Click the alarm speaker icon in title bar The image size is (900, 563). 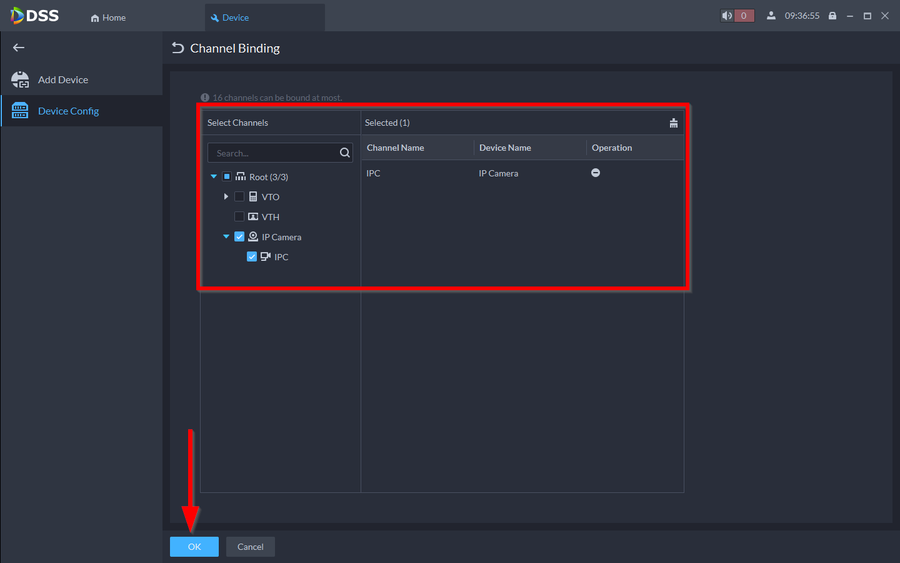[x=727, y=16]
